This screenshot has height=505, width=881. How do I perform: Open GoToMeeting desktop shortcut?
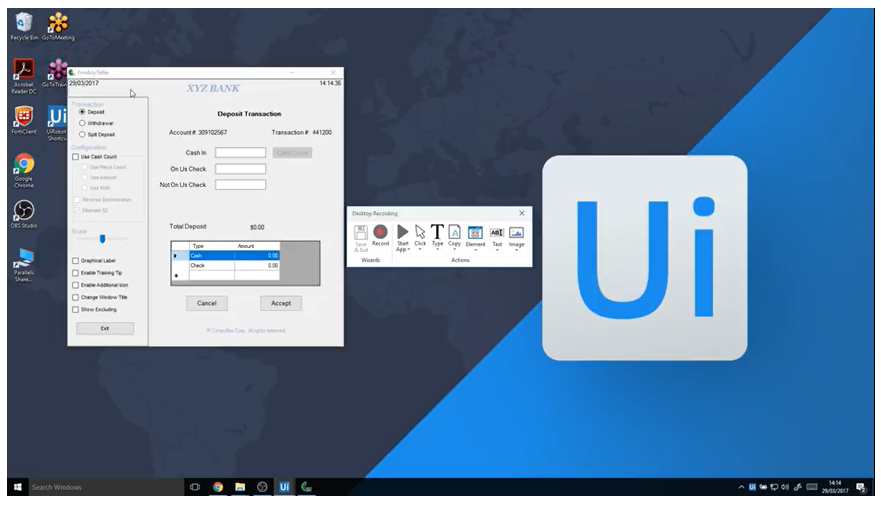[x=58, y=27]
